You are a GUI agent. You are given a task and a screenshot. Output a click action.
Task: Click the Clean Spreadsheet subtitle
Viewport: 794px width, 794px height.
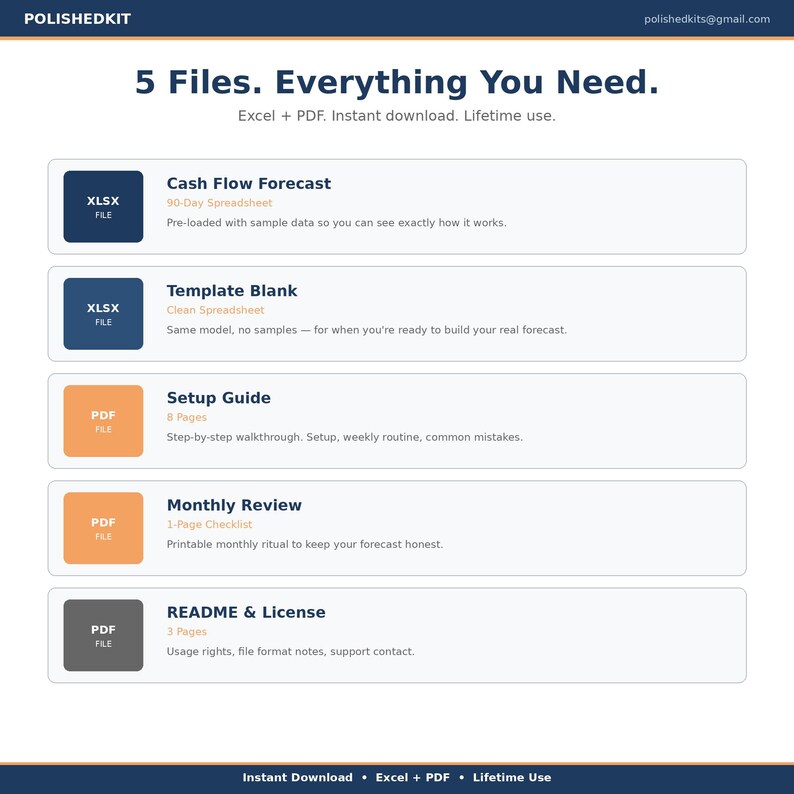pos(215,310)
